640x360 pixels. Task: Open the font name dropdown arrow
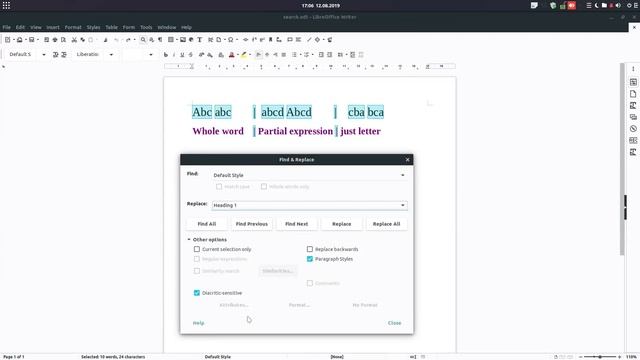click(111, 54)
